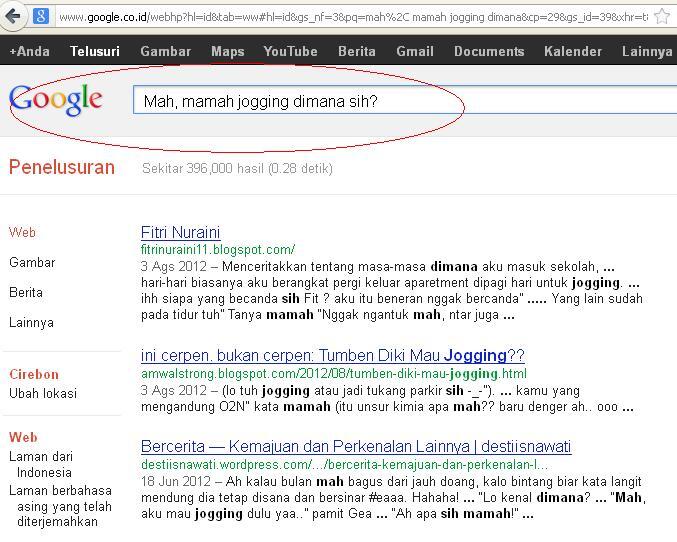Click the Sekitar 396,000 hasil text

237,168
